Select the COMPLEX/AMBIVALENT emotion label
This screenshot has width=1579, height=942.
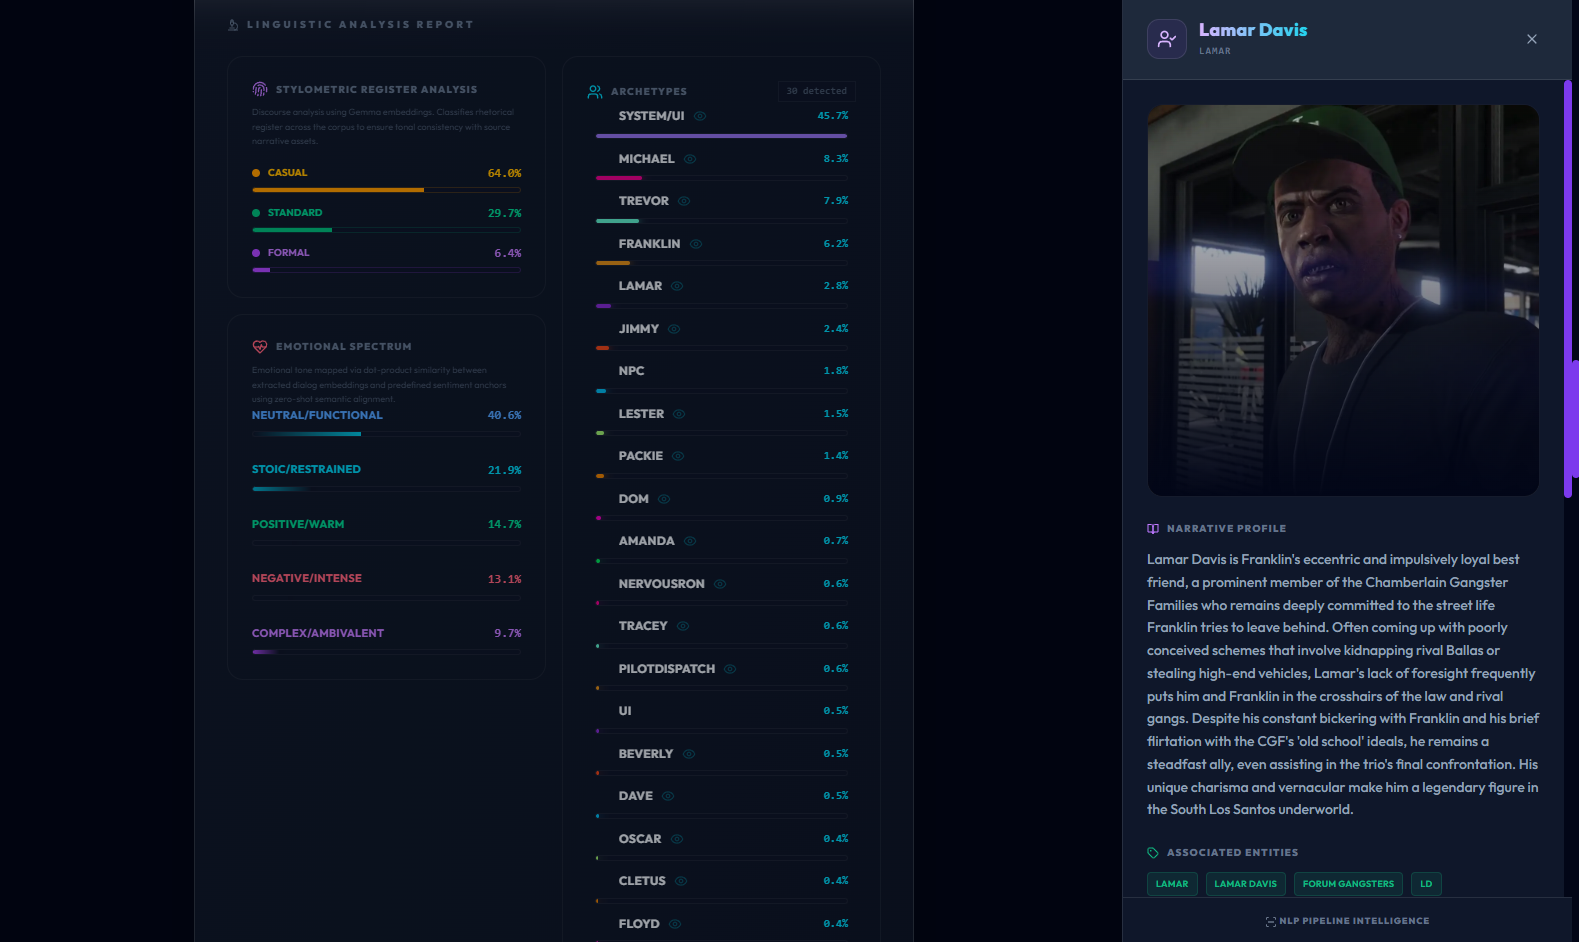pyautogui.click(x=318, y=633)
